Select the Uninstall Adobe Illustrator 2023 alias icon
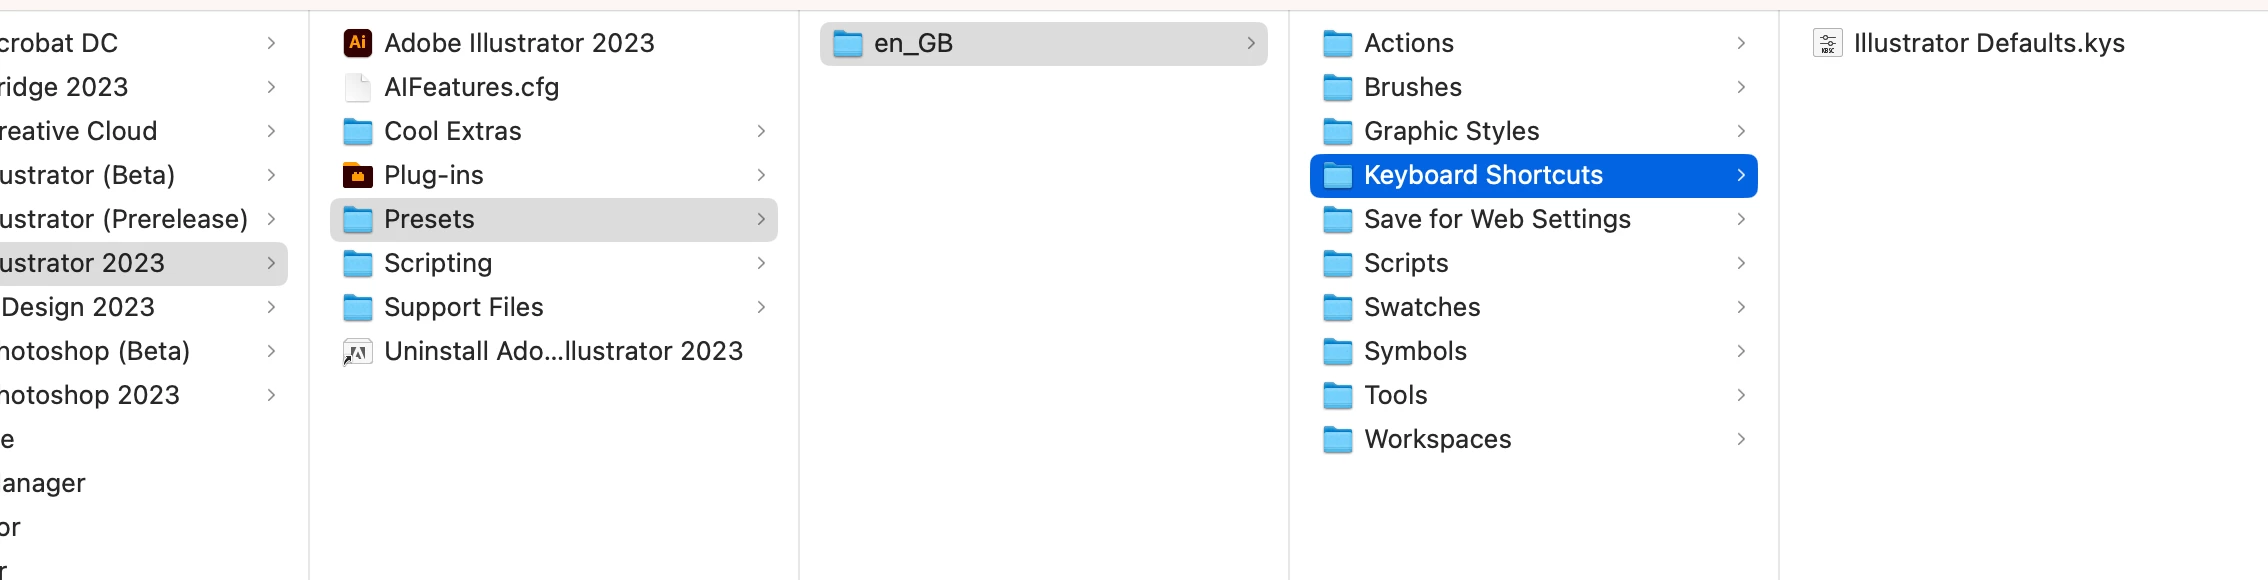Screen dimensions: 2268x580 [358, 351]
